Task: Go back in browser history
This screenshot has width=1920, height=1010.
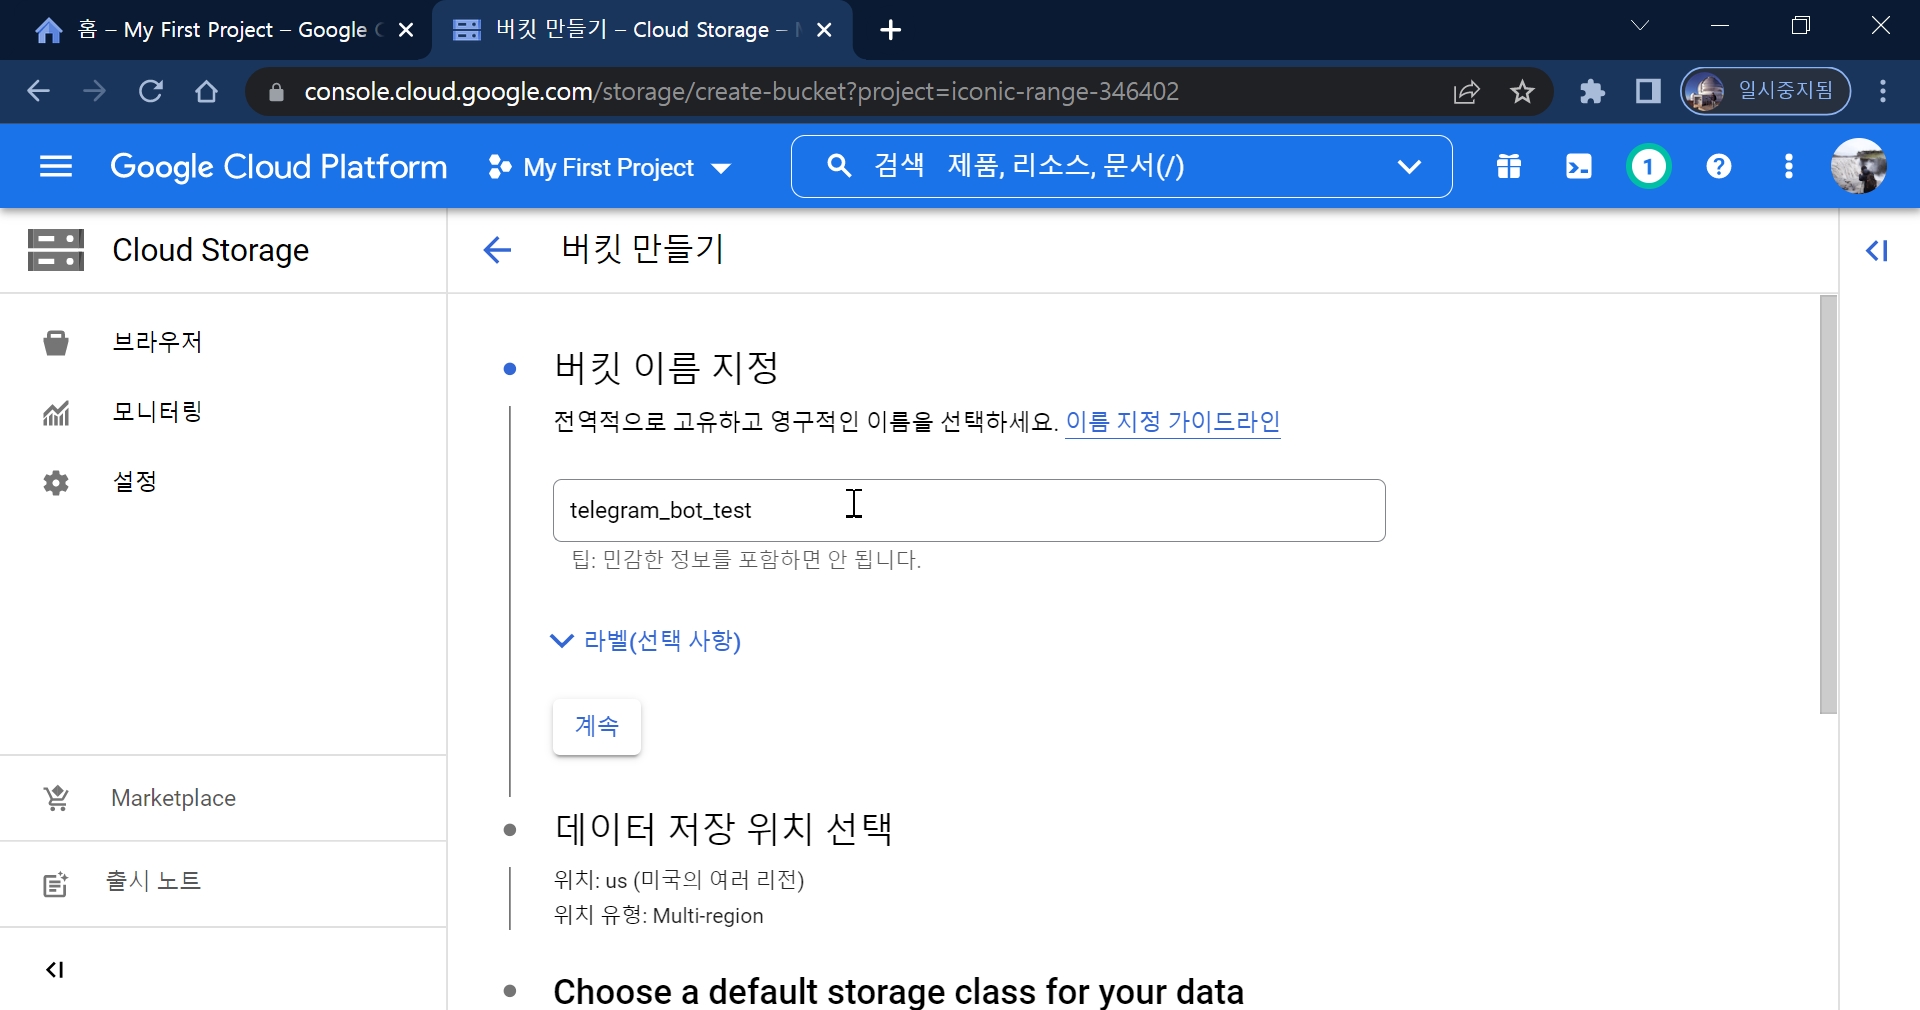Action: [x=38, y=92]
